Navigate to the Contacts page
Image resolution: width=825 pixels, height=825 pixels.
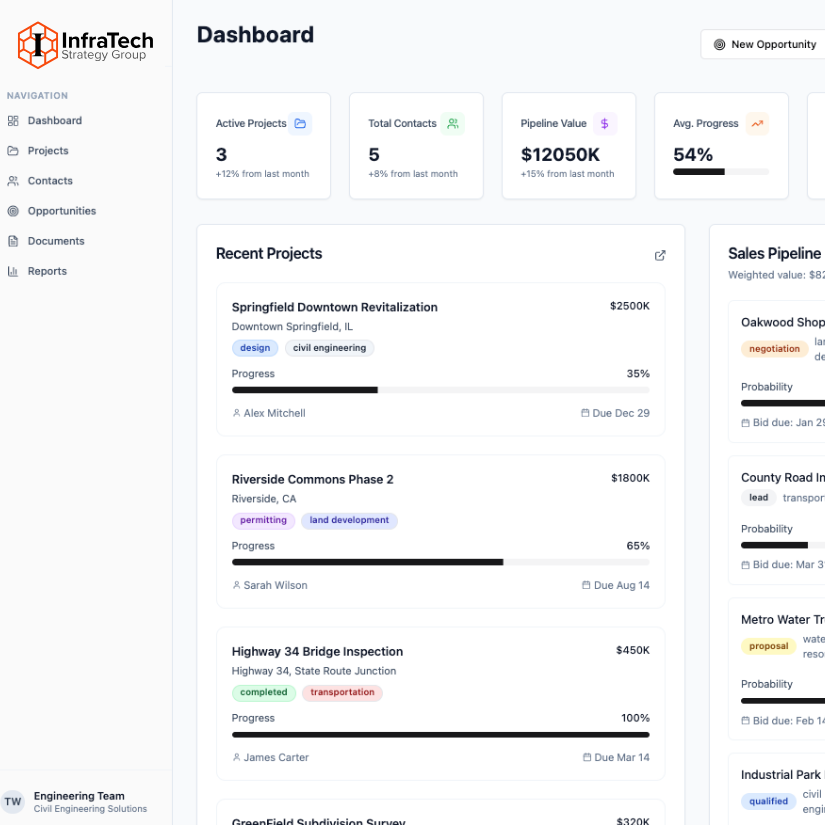pyautogui.click(x=50, y=181)
